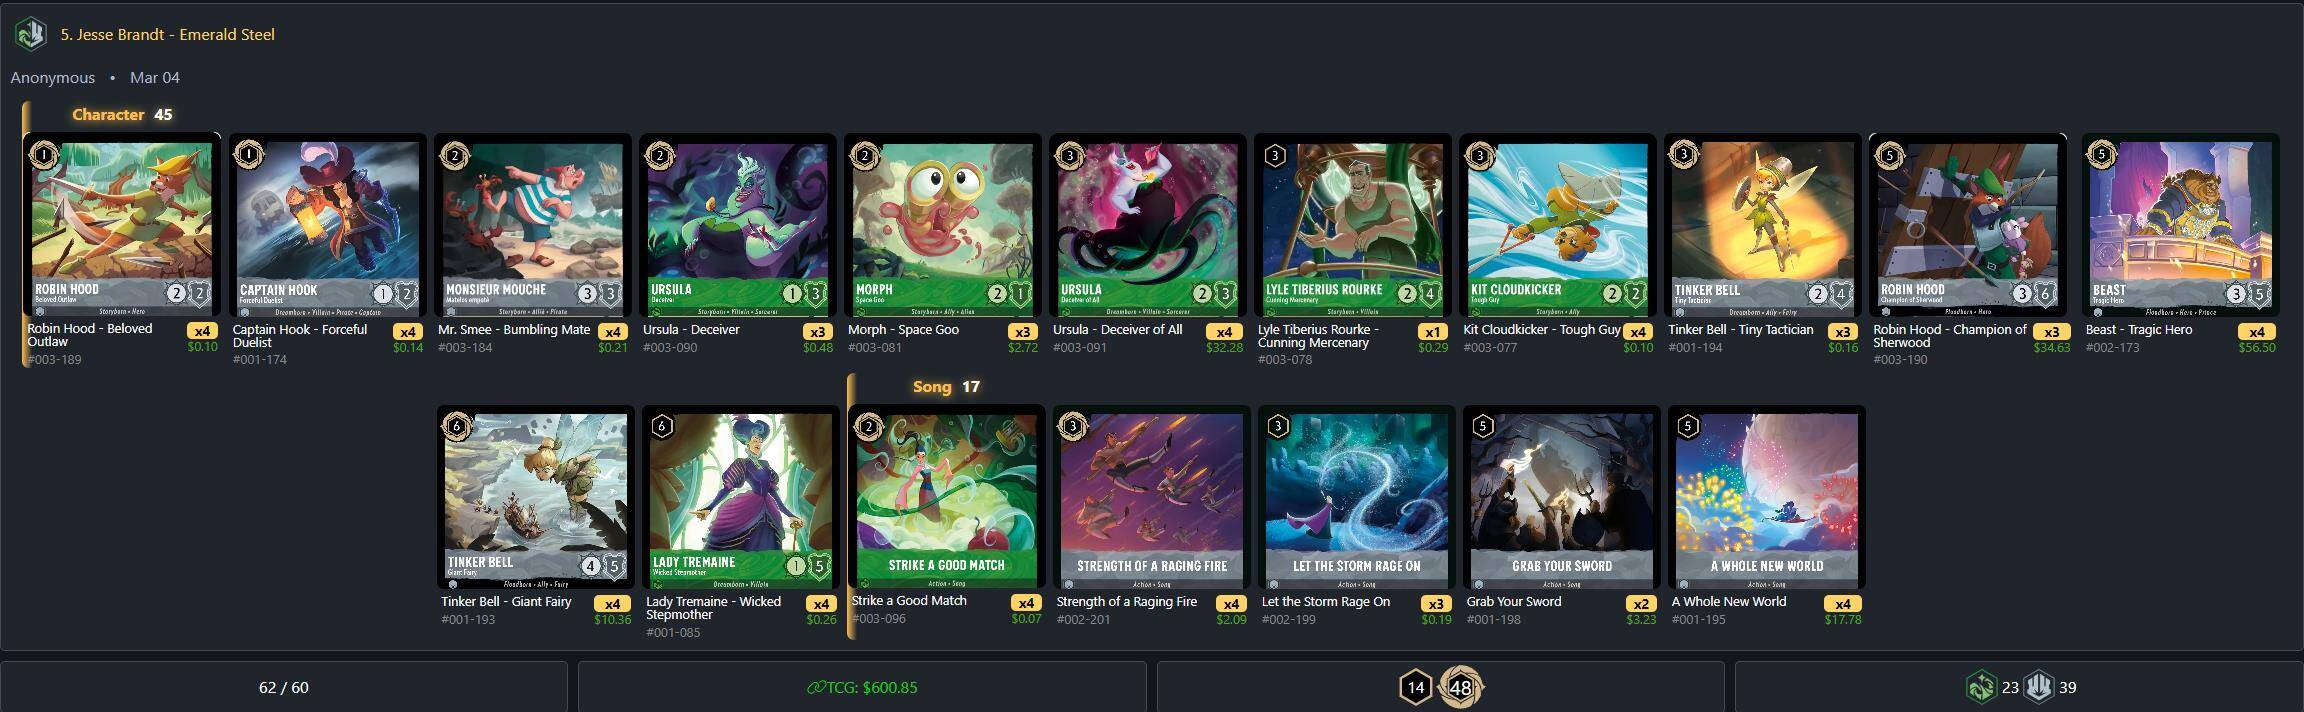Viewport: 2304px width, 712px height.
Task: Click the TCG link icon beside $600.85
Action: (815, 687)
